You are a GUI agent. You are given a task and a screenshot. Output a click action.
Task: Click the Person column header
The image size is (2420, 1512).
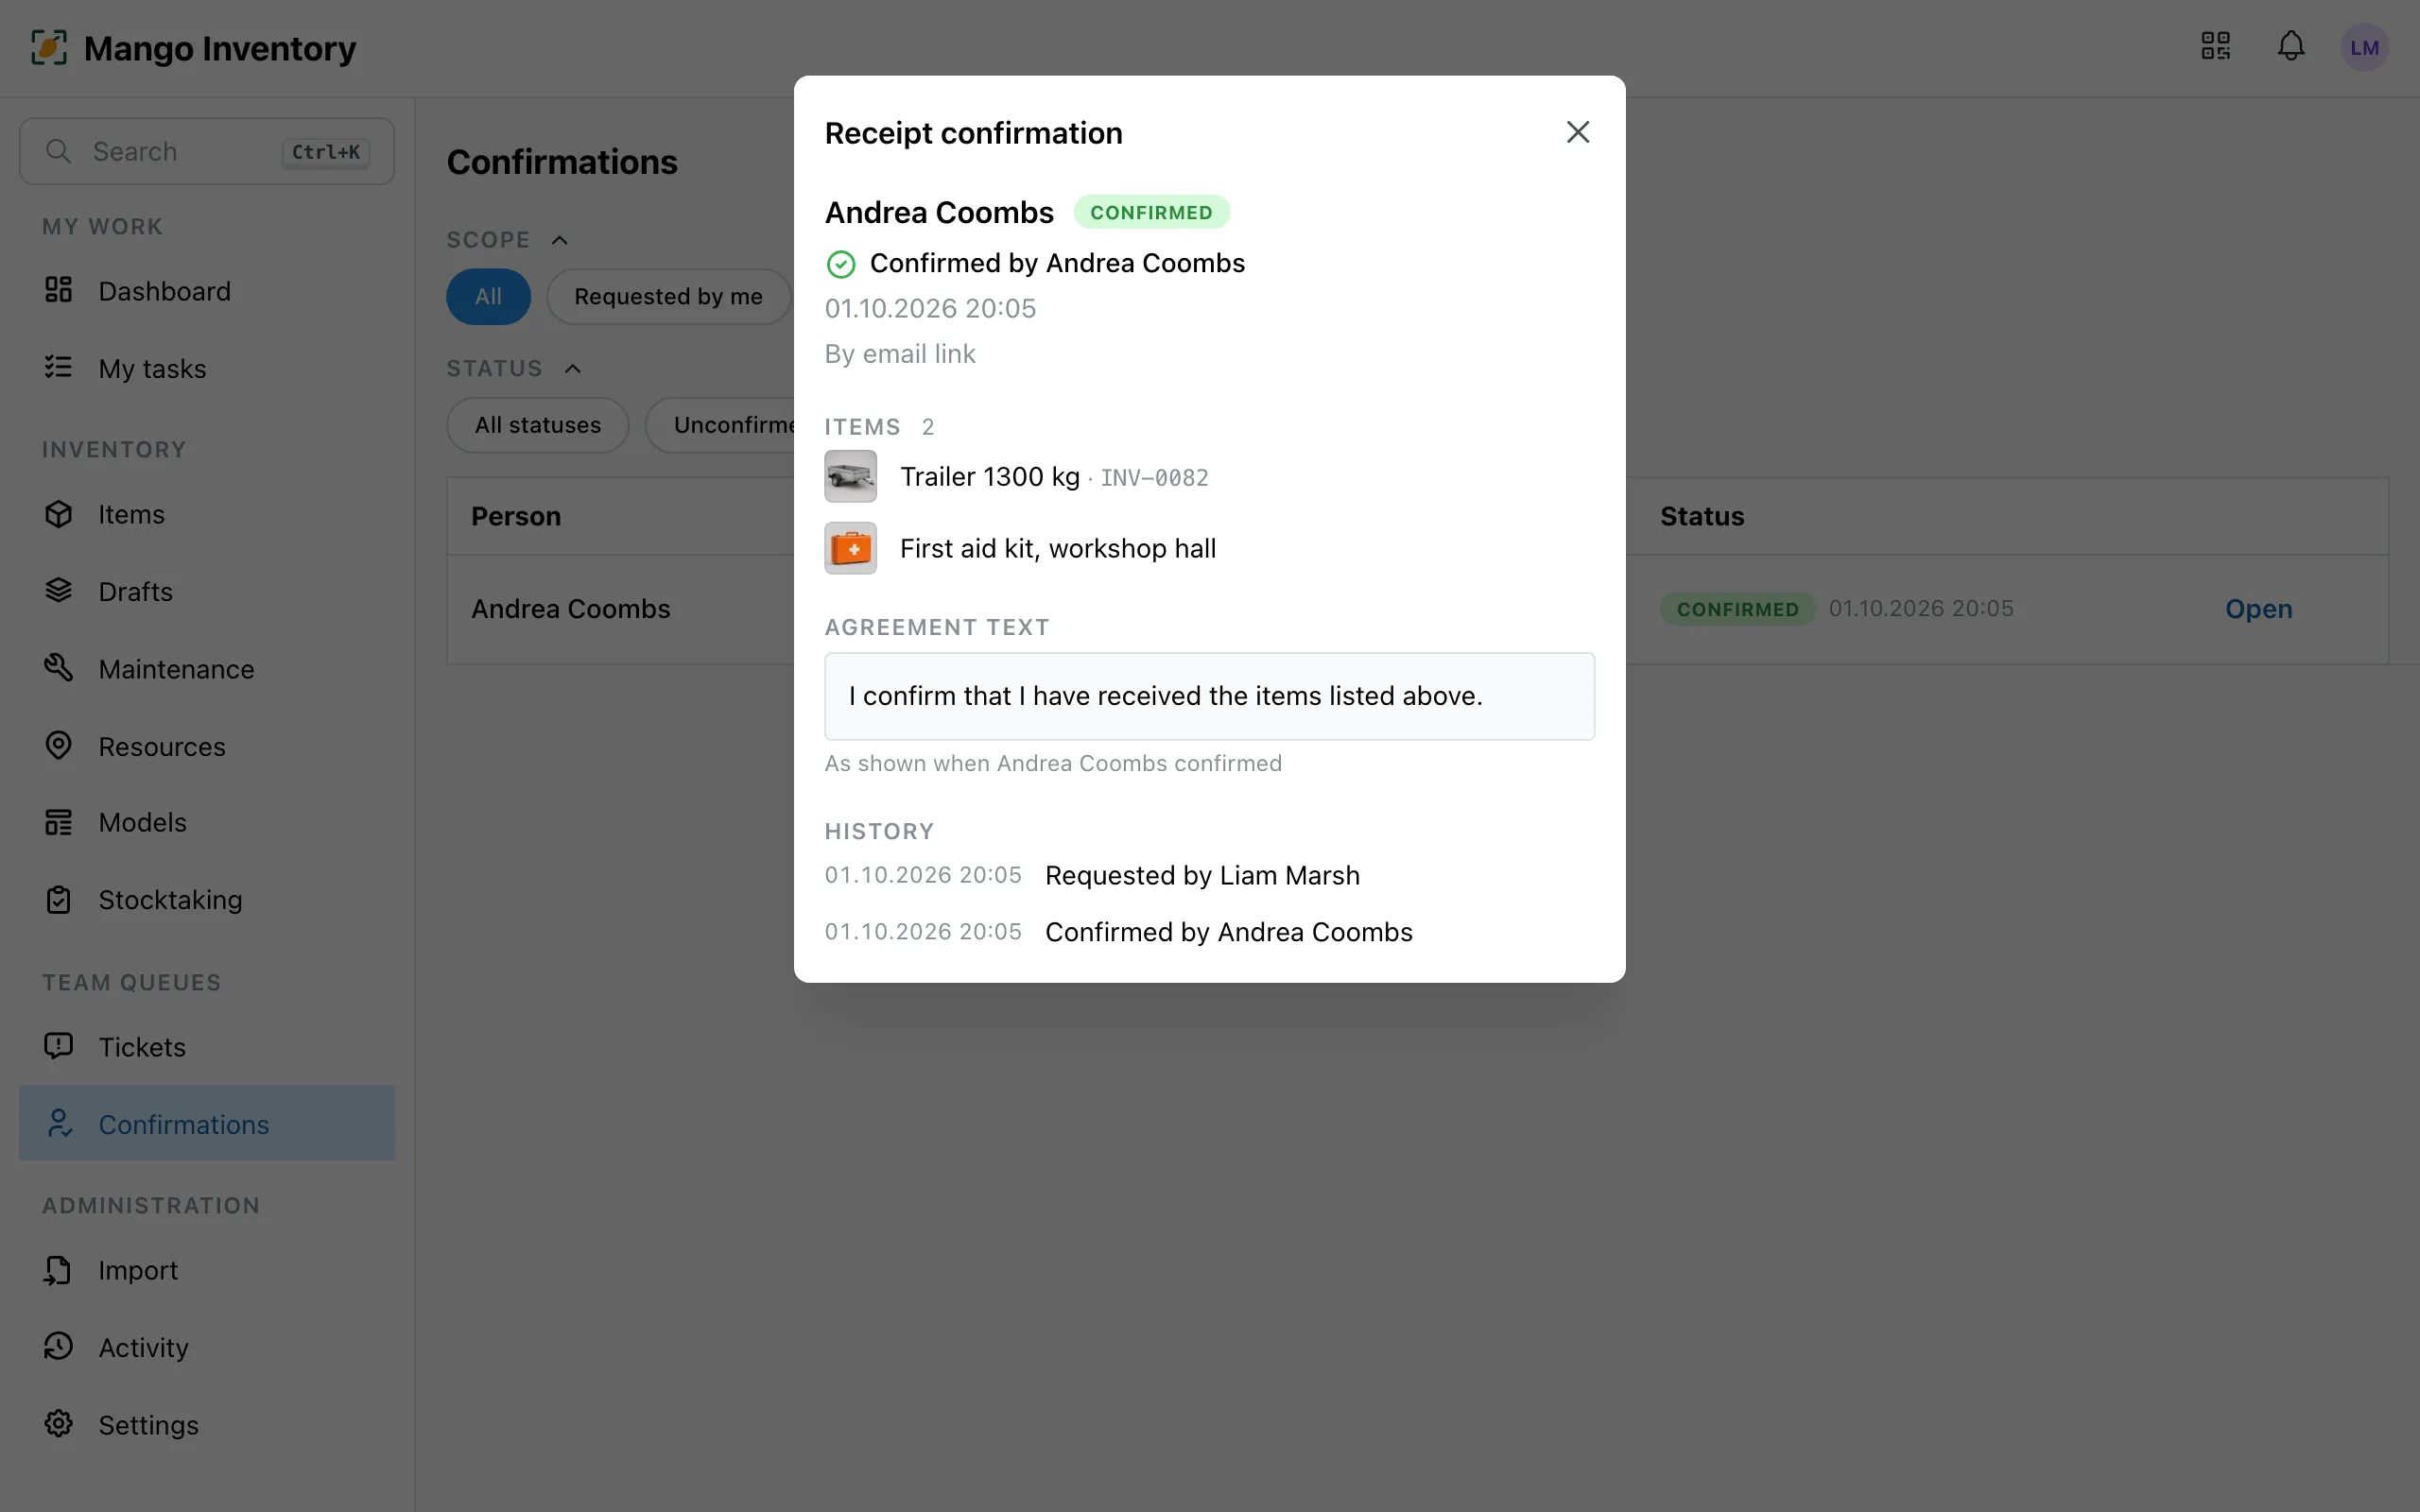pos(516,516)
